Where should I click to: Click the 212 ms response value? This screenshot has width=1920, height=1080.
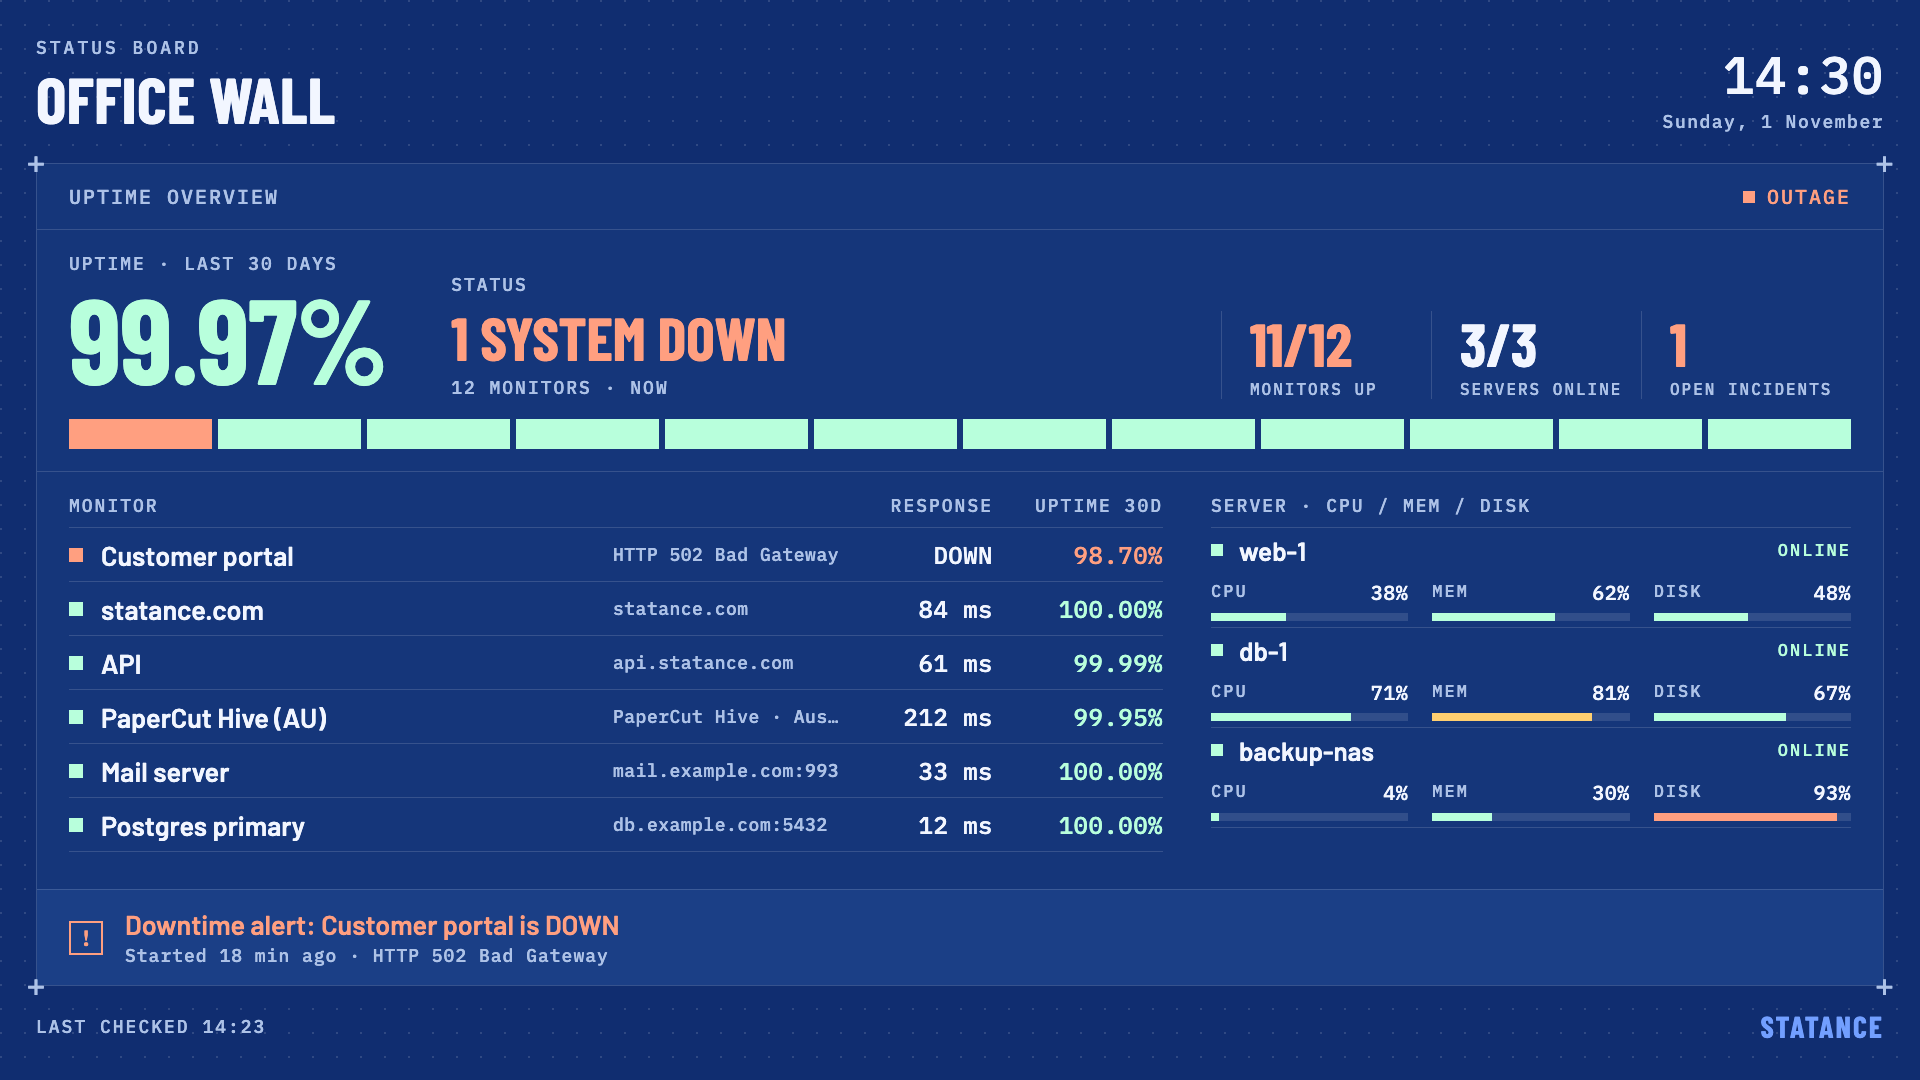[x=947, y=718]
